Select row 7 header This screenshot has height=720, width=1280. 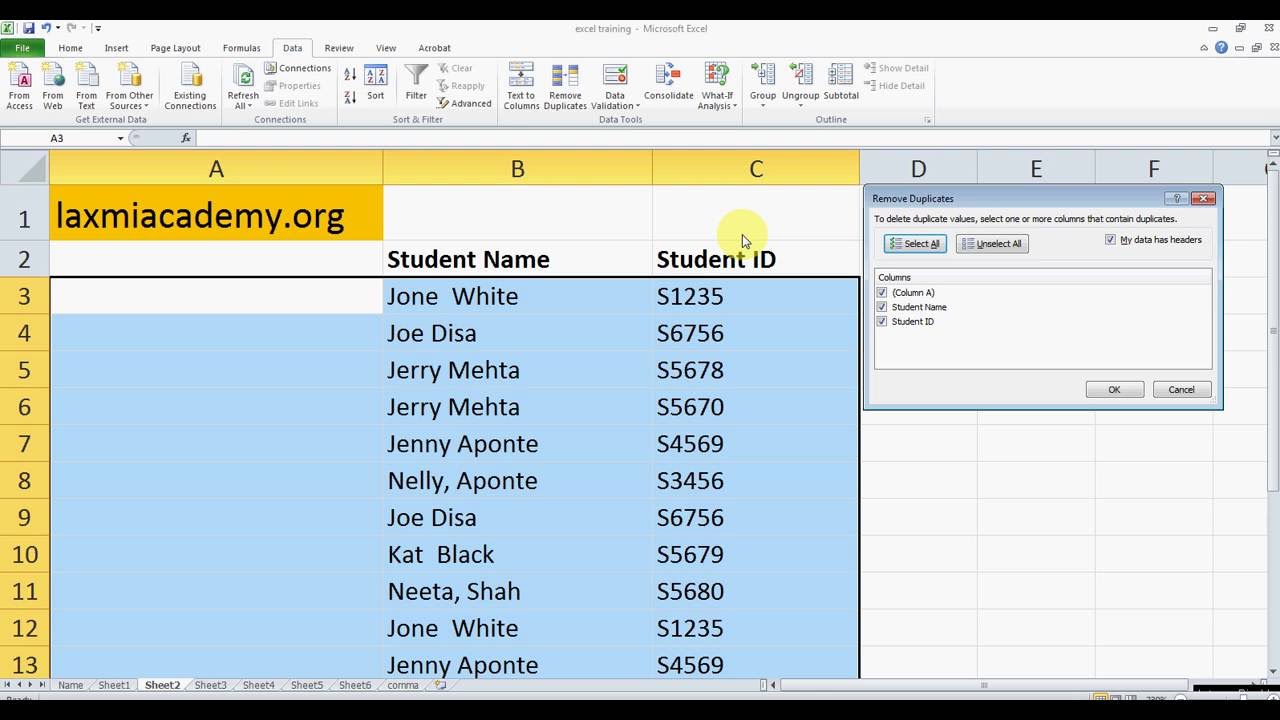pos(25,444)
